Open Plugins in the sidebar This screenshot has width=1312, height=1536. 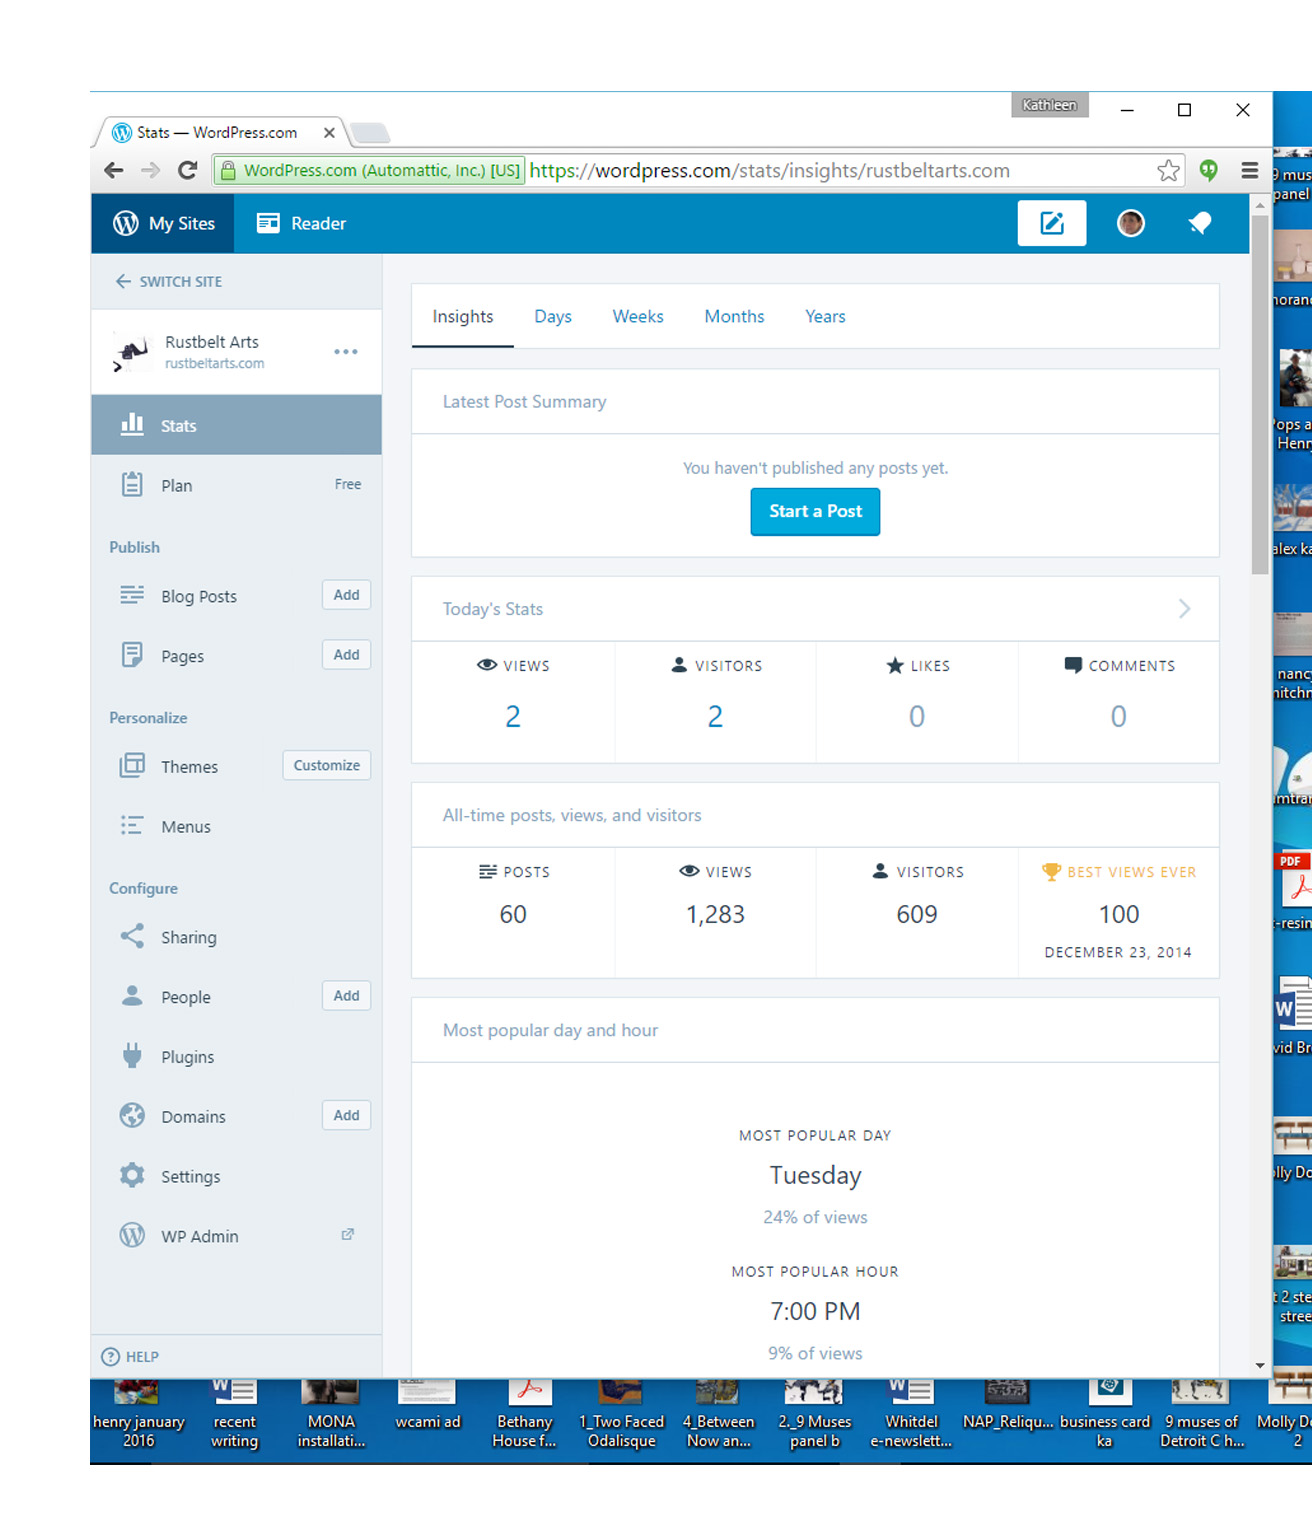coord(187,1057)
